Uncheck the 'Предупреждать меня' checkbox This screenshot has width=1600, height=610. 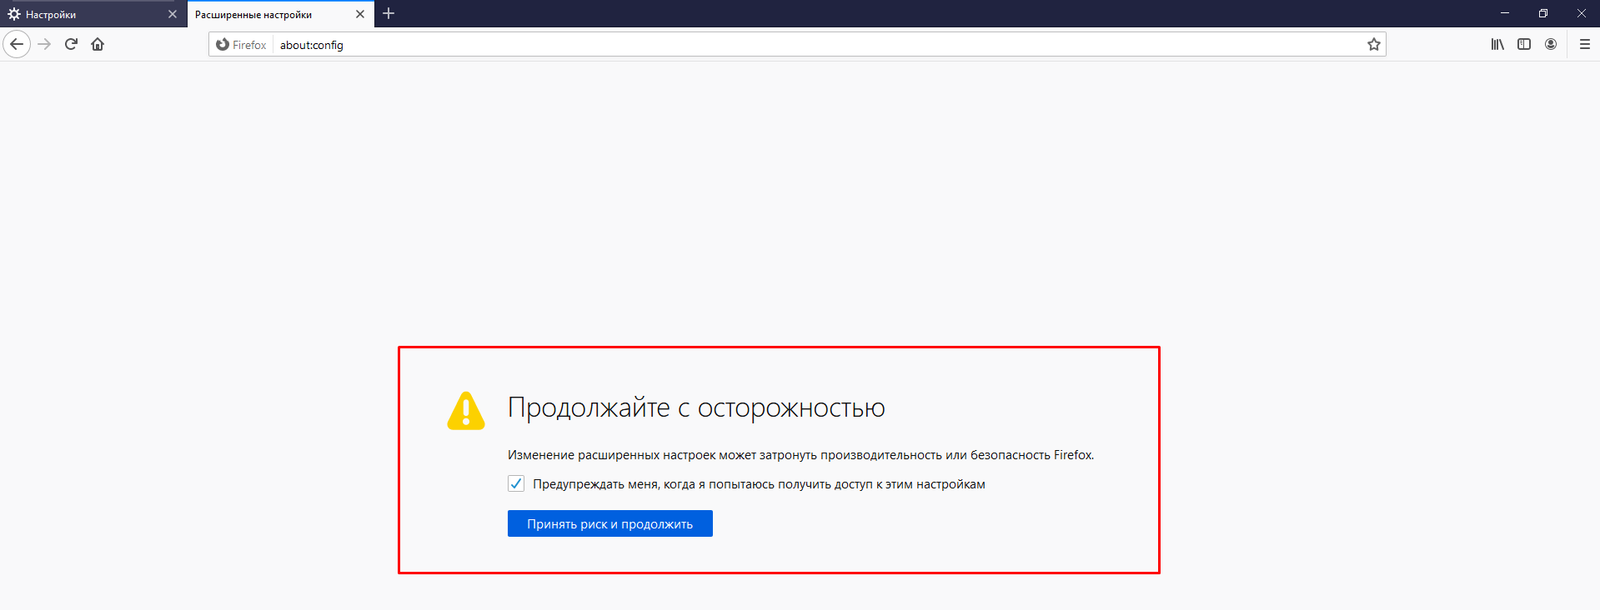point(516,484)
